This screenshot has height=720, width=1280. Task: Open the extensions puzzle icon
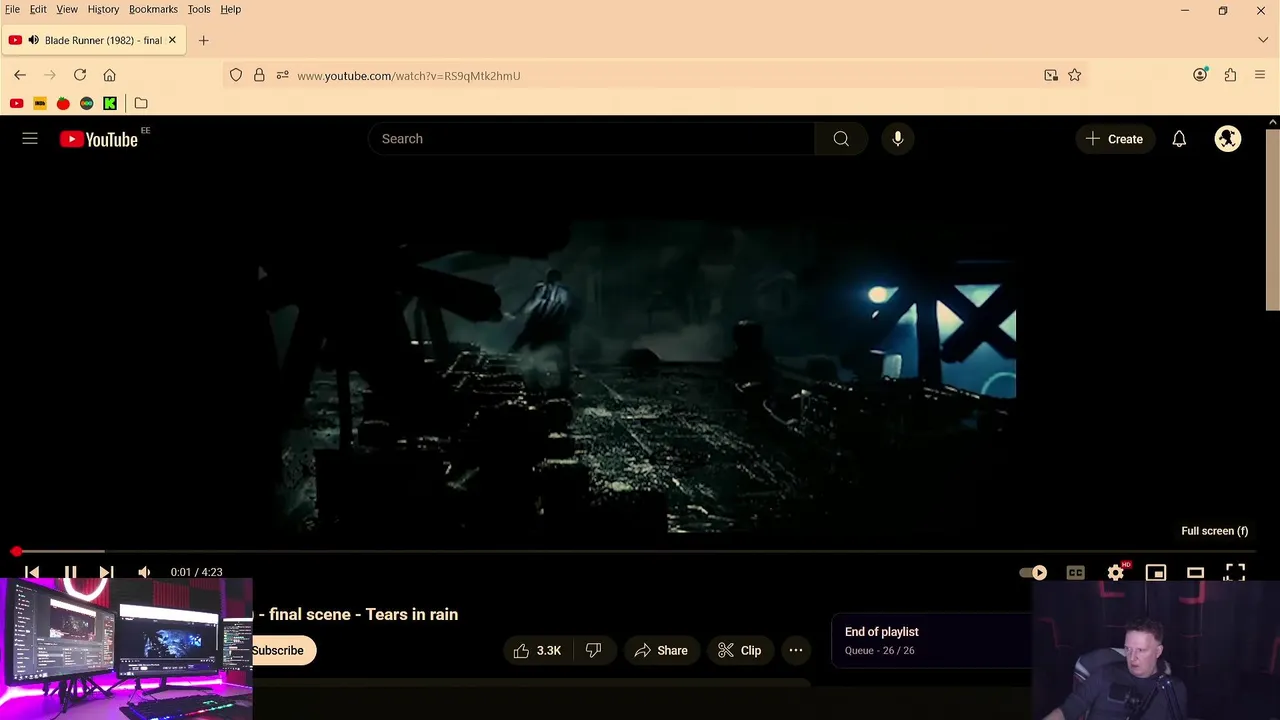pyautogui.click(x=1230, y=75)
